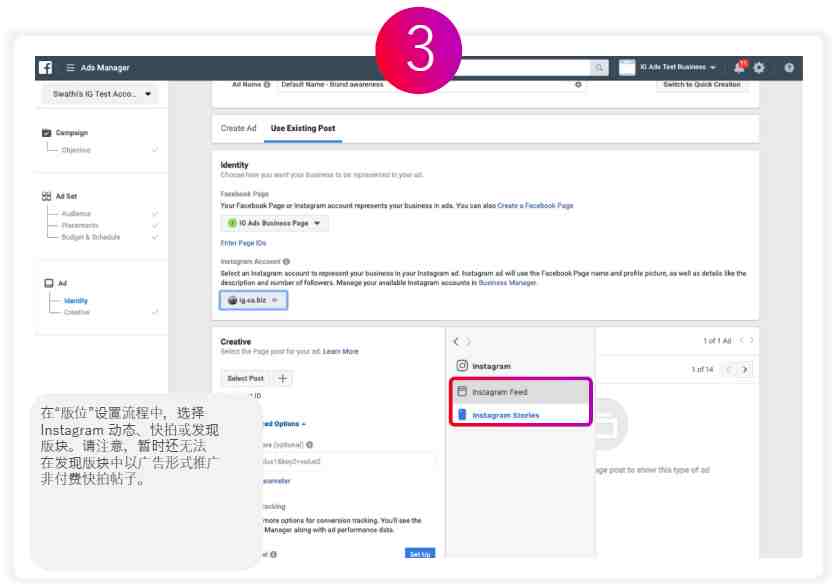Click the Instagram logo icon in placements
This screenshot has height=588, width=837.
click(x=462, y=365)
